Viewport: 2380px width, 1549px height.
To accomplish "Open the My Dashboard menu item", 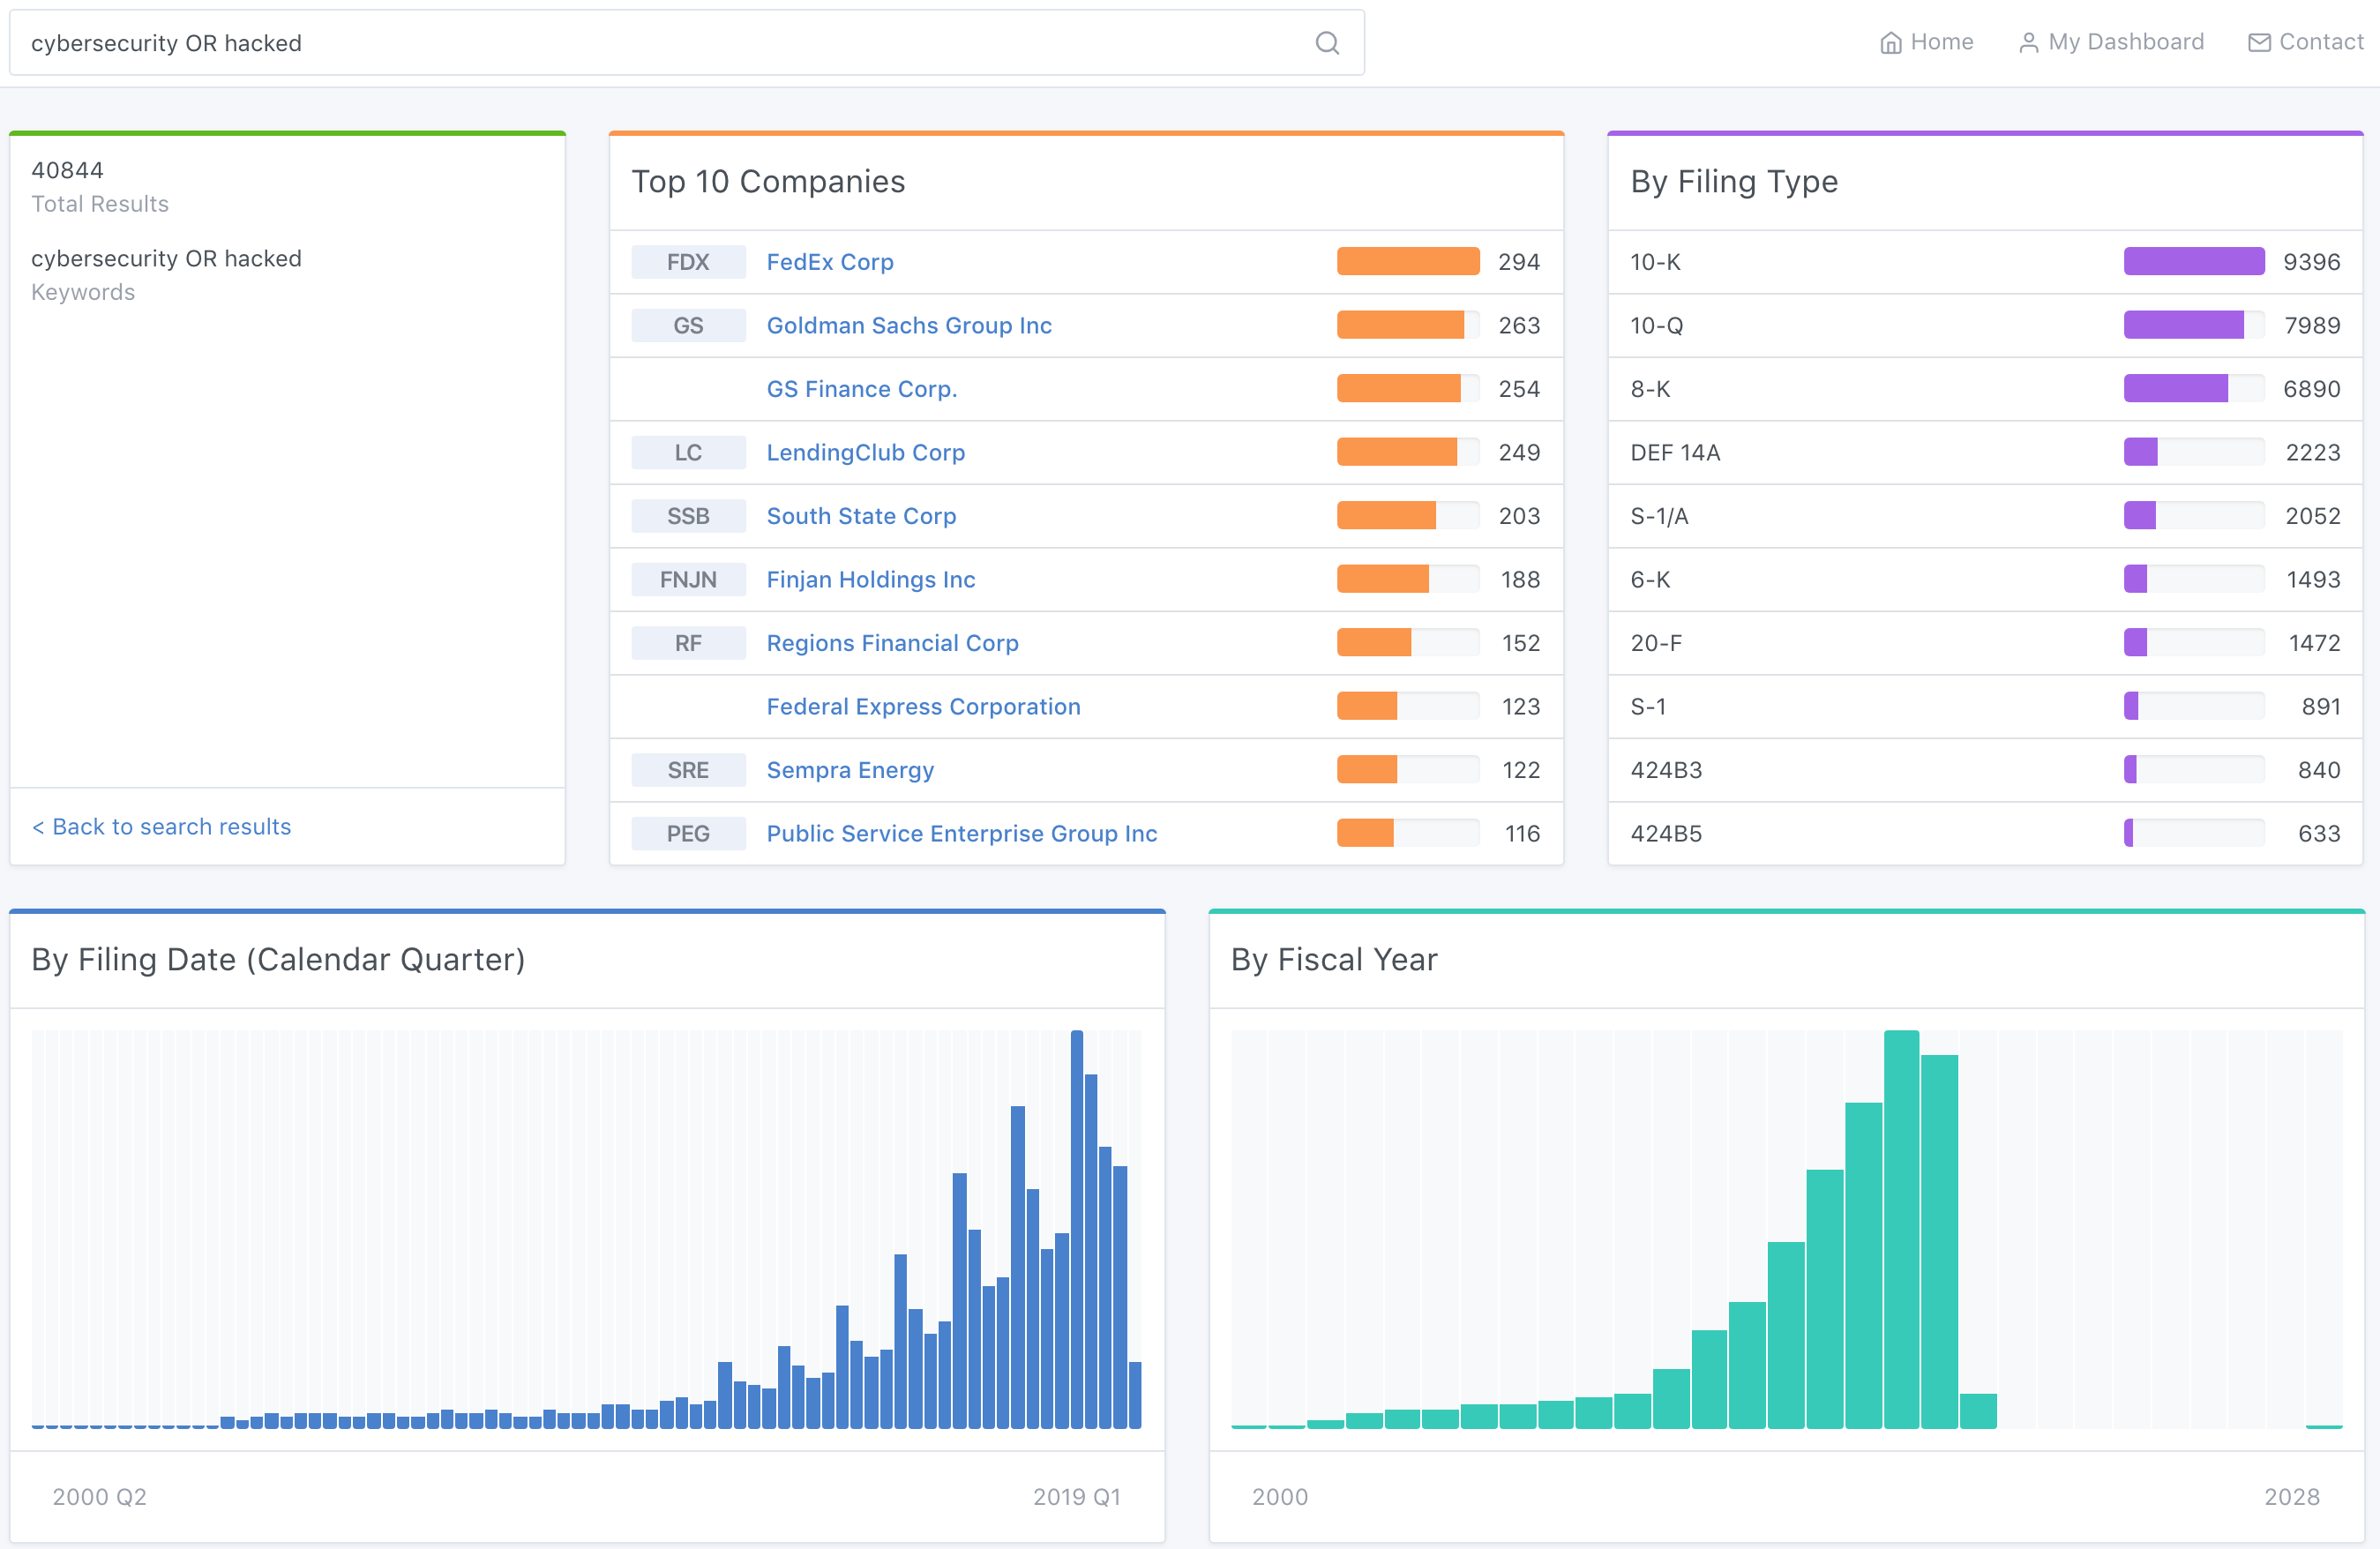I will [2125, 42].
